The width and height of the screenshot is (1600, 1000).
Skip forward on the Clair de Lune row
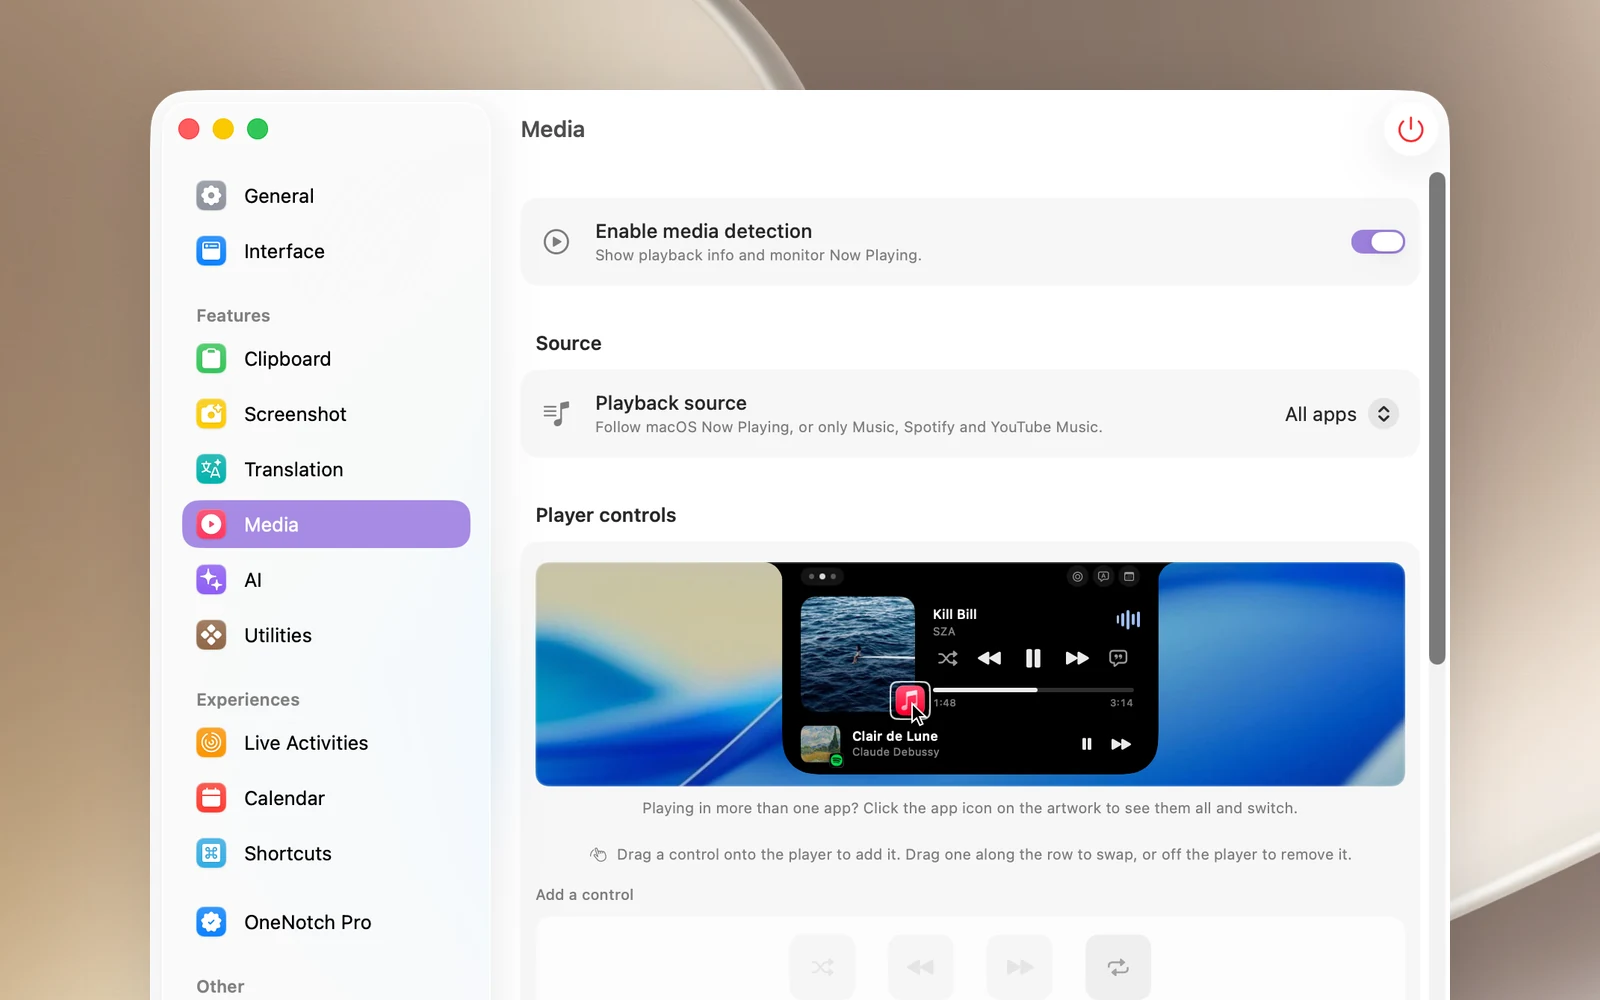[x=1121, y=744]
